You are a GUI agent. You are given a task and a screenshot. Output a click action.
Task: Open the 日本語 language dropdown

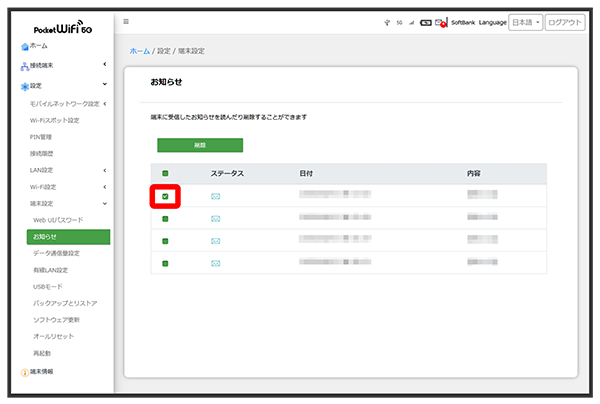click(x=525, y=22)
